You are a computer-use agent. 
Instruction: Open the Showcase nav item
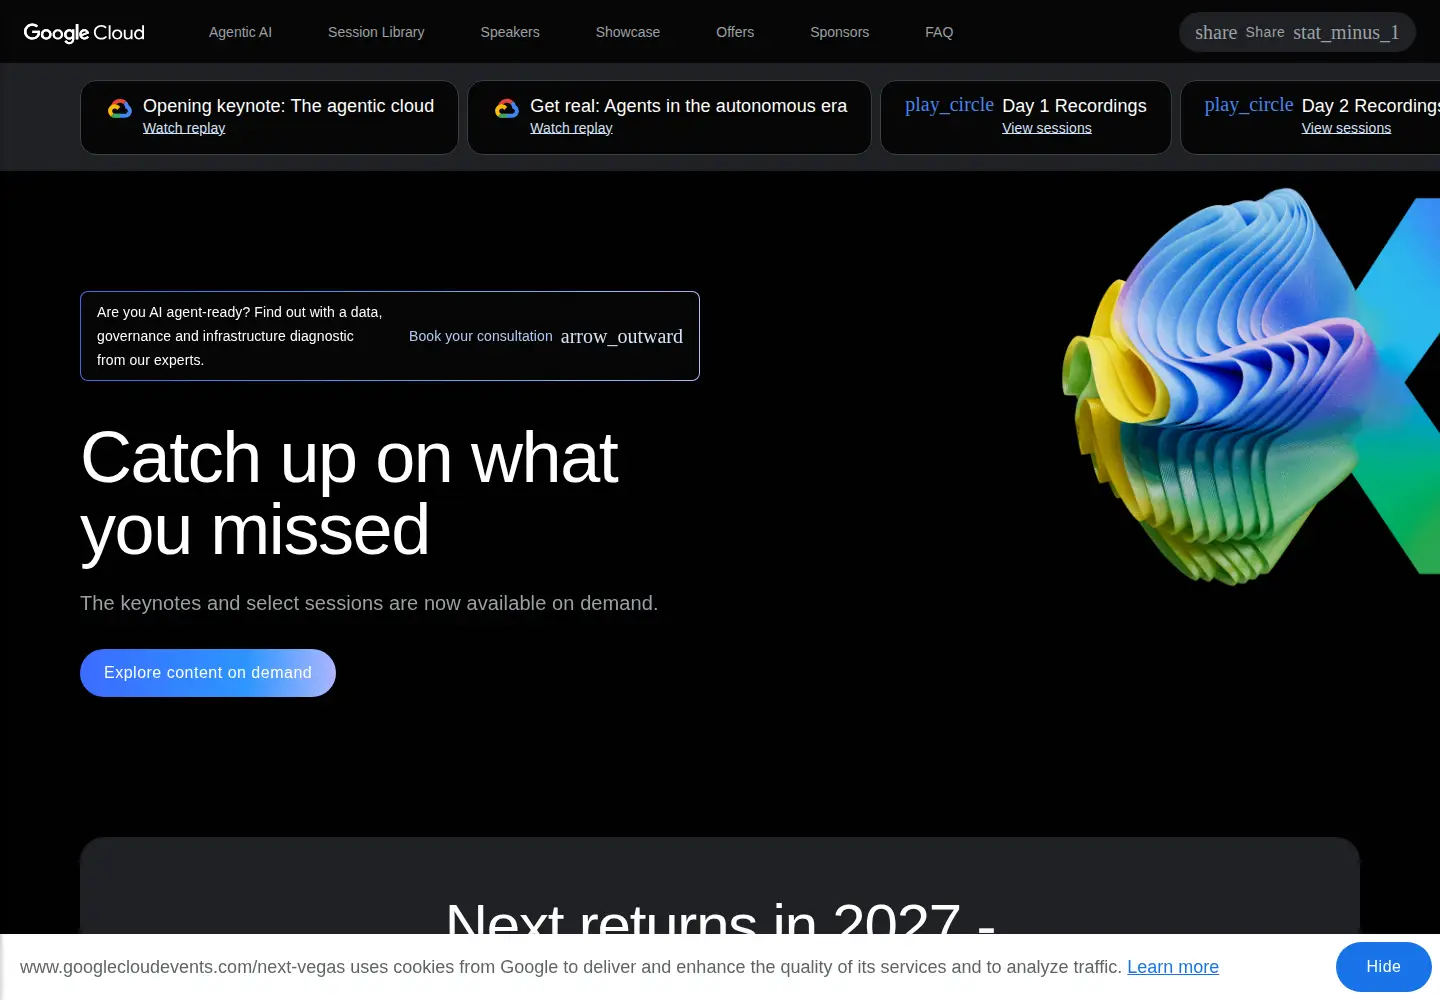click(x=628, y=32)
